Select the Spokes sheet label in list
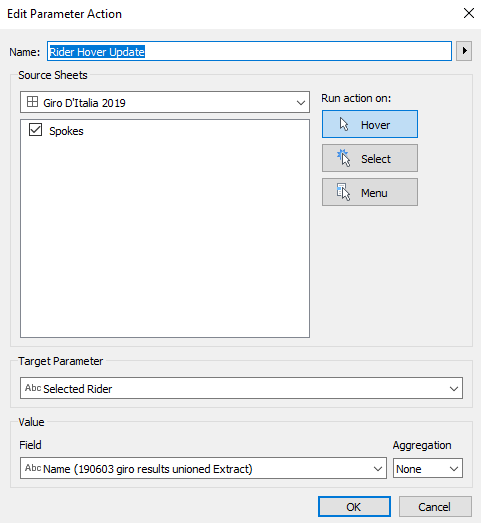 [x=66, y=131]
